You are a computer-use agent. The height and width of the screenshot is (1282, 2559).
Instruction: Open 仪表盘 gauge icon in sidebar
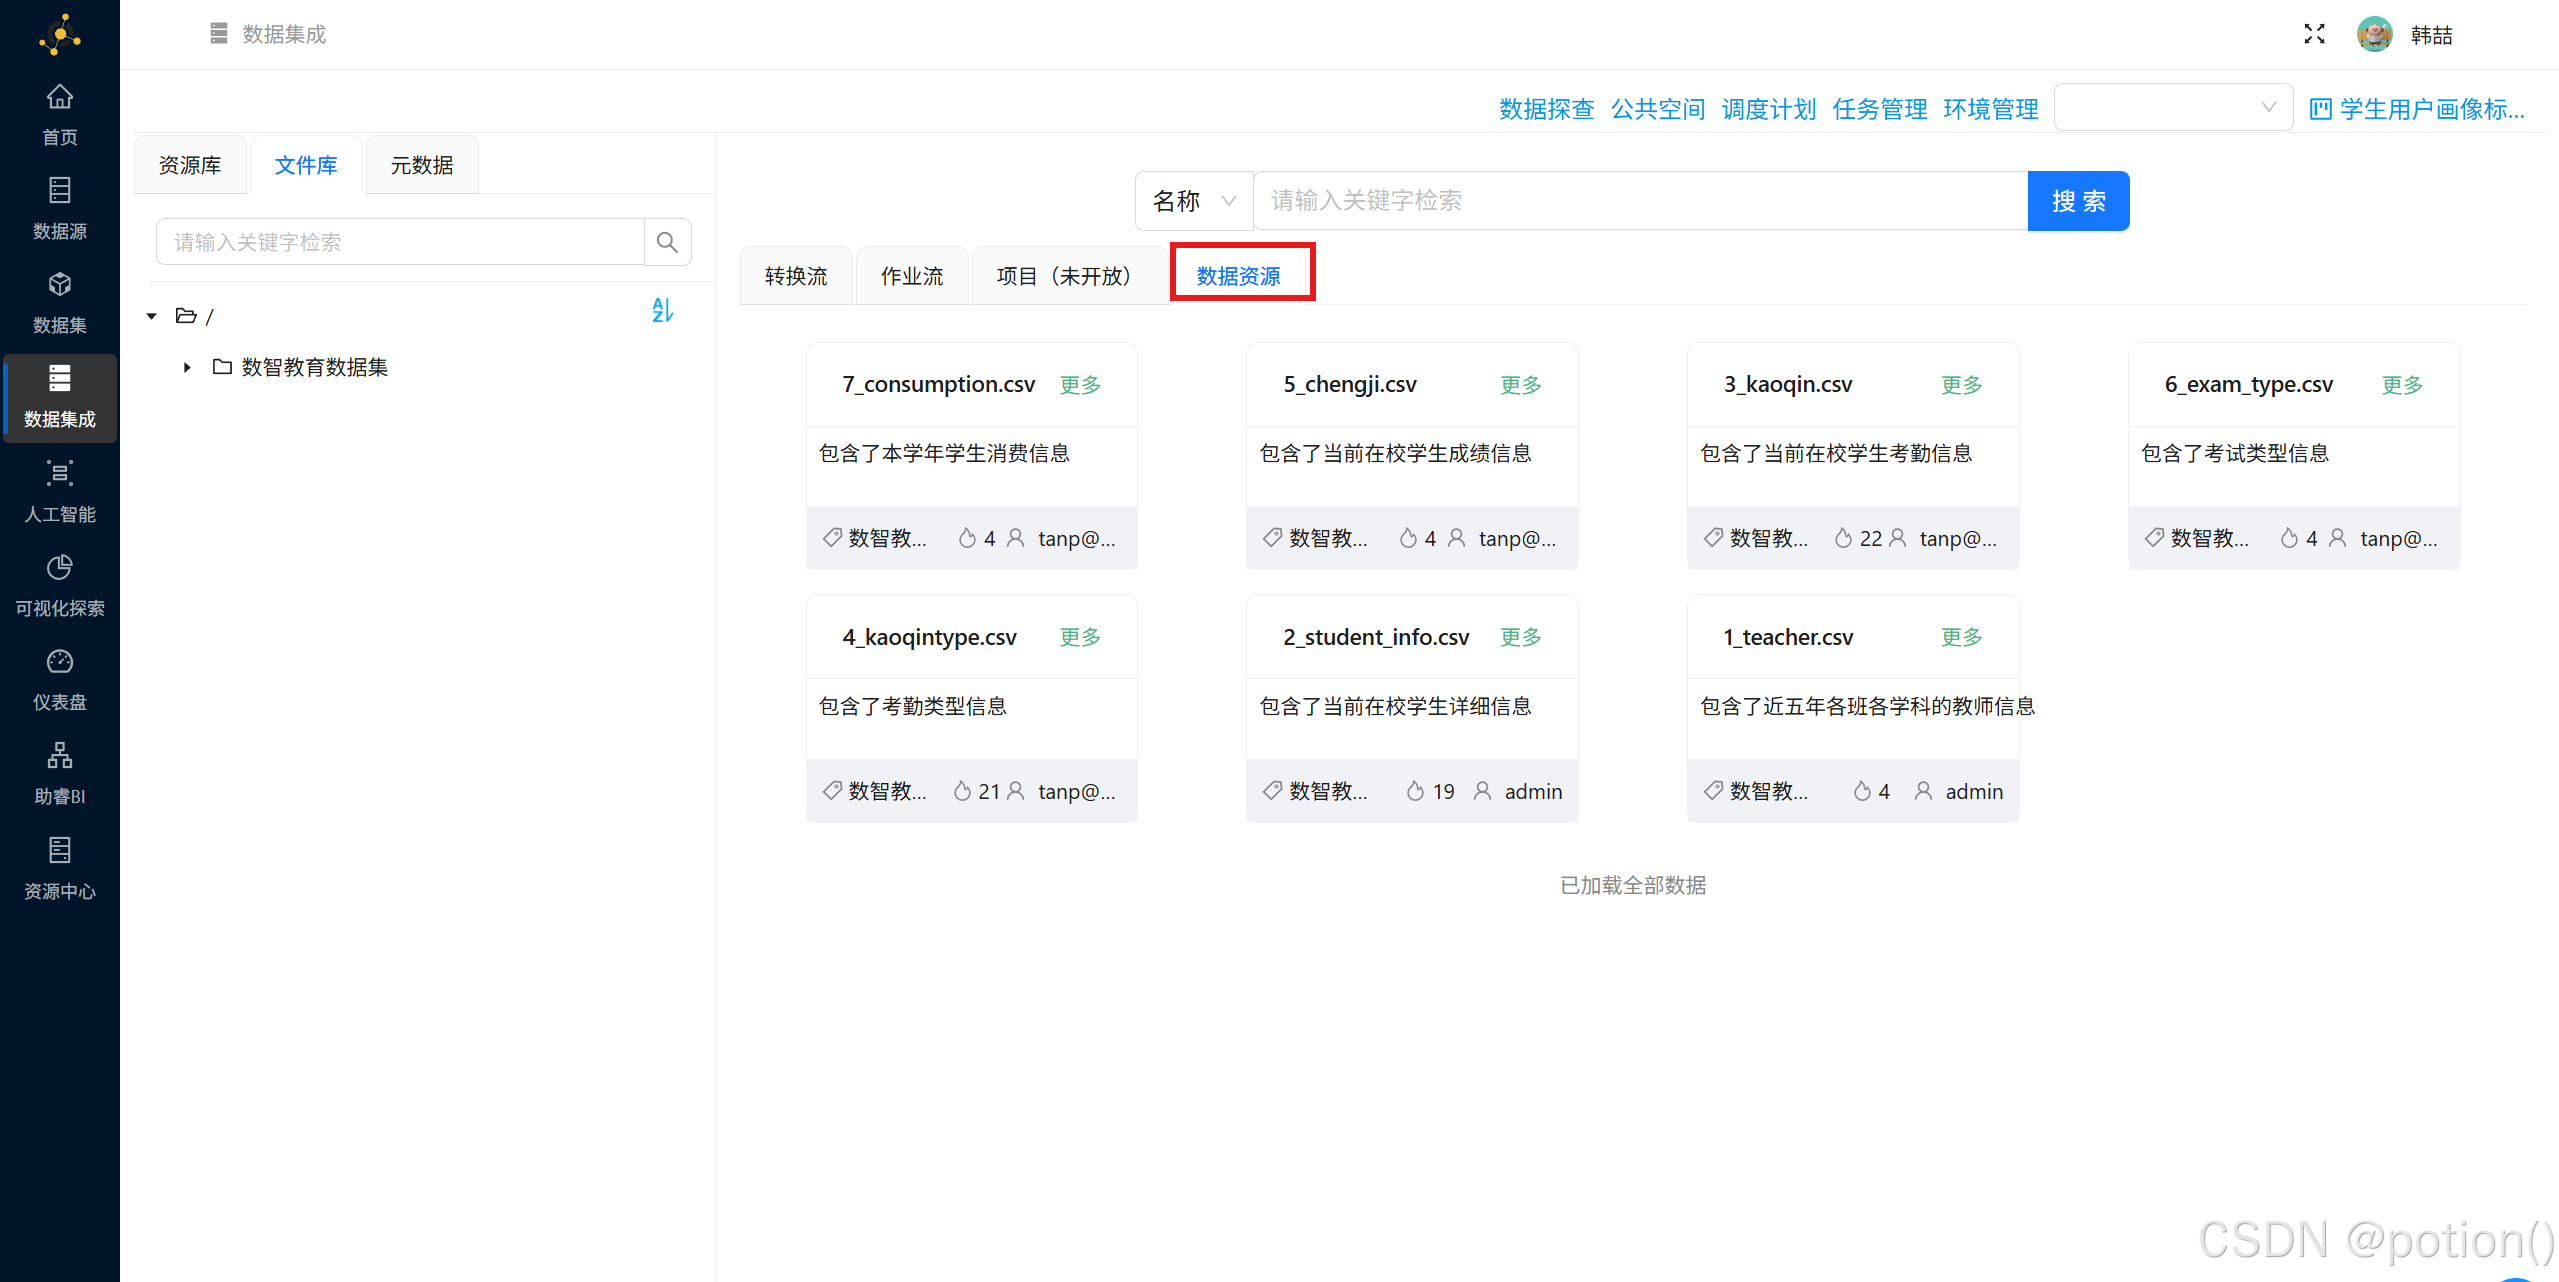pos(60,662)
